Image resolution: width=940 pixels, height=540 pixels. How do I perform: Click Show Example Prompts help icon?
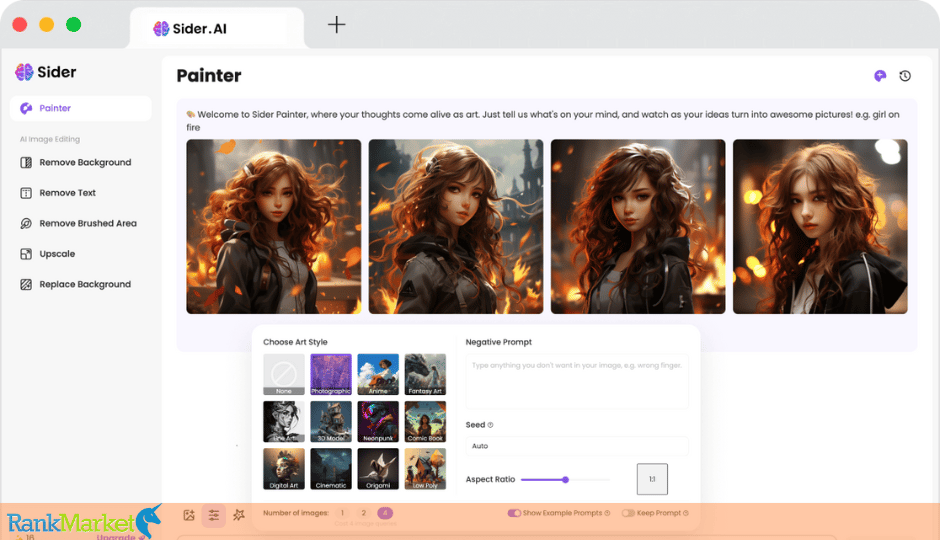[607, 513]
